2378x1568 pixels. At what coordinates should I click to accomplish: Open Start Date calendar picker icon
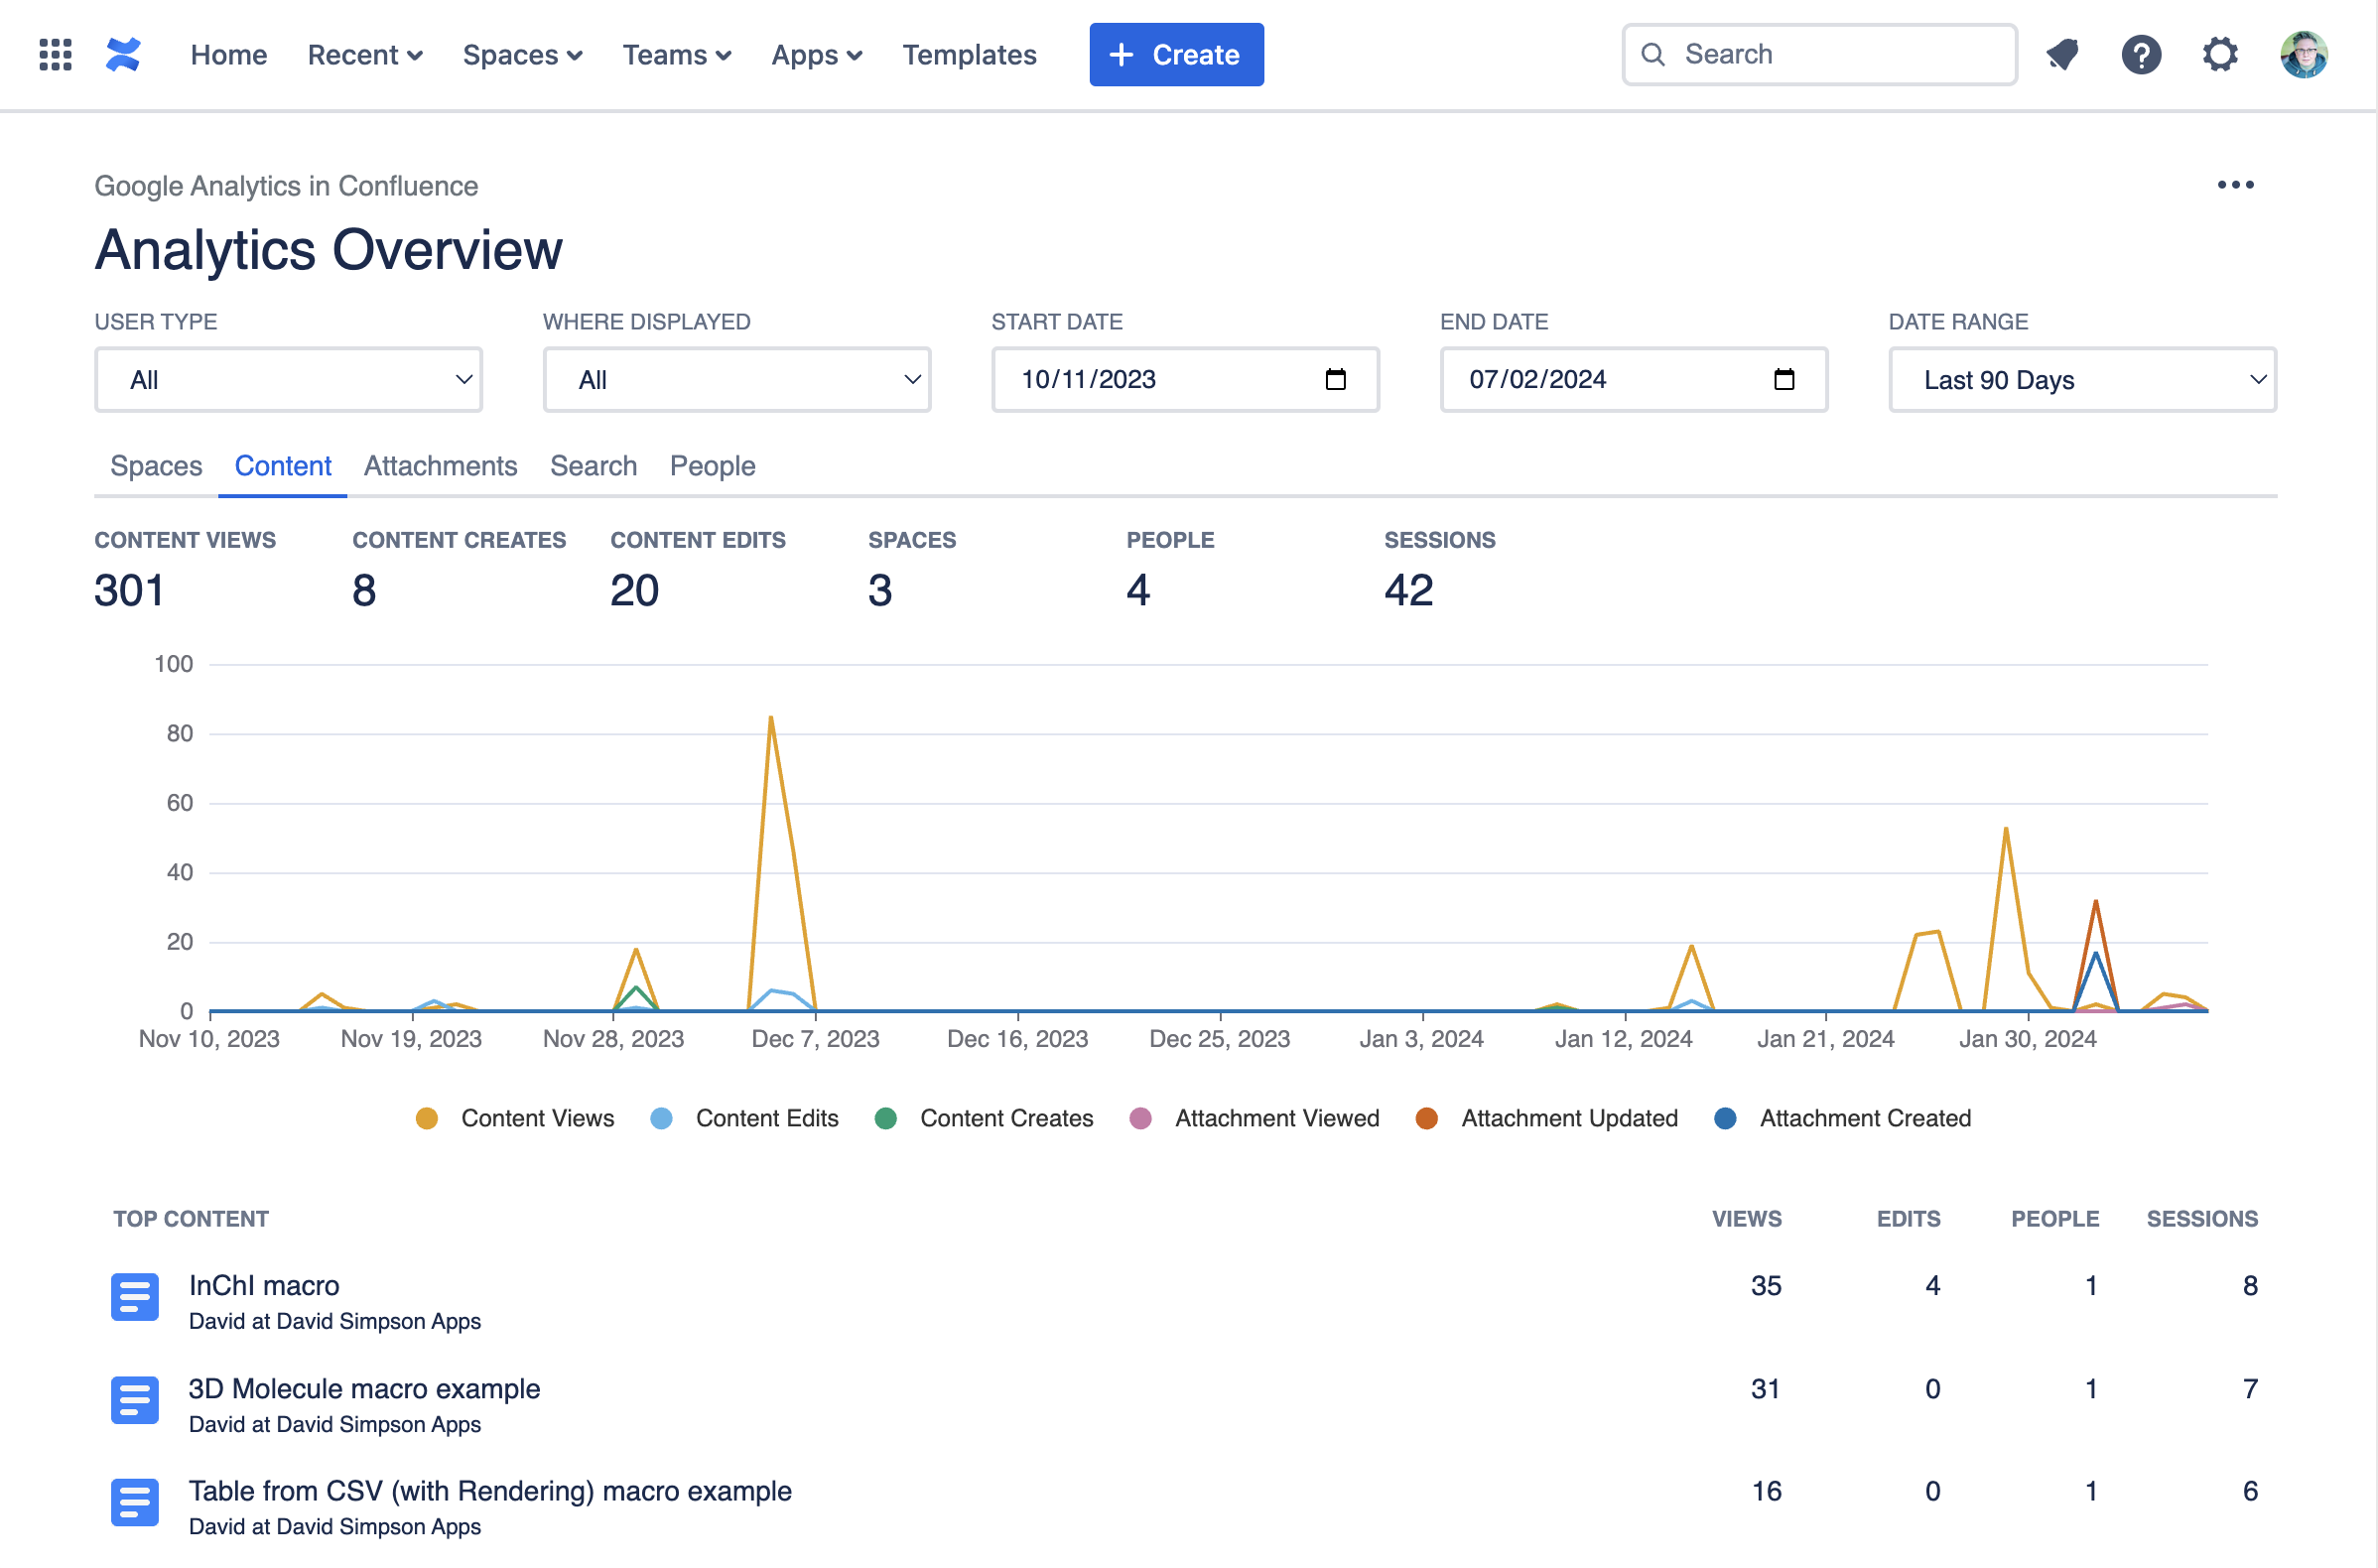(x=1335, y=379)
